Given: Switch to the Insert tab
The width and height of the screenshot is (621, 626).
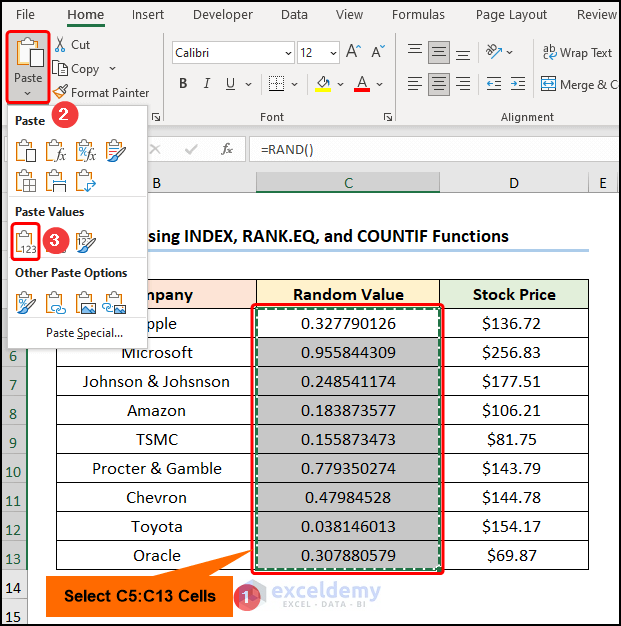Looking at the screenshot, I should (147, 15).
